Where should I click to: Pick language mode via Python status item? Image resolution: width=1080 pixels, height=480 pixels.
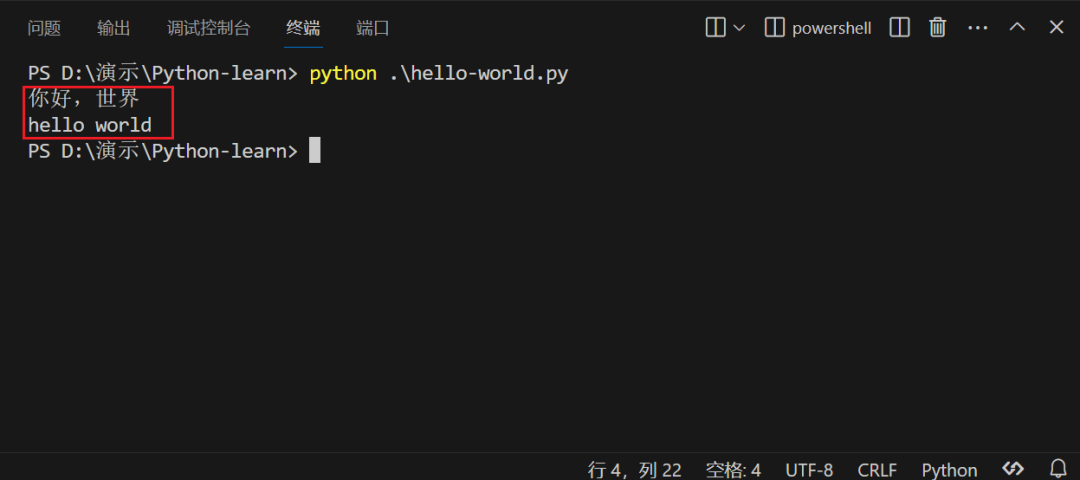point(949,469)
